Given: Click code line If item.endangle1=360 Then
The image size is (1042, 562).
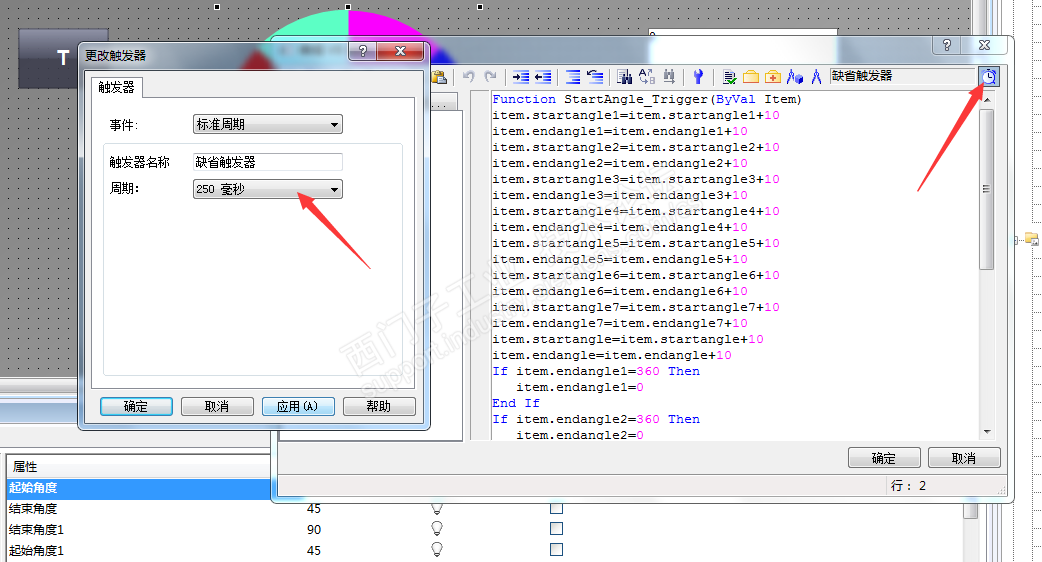Looking at the screenshot, I should (595, 371).
